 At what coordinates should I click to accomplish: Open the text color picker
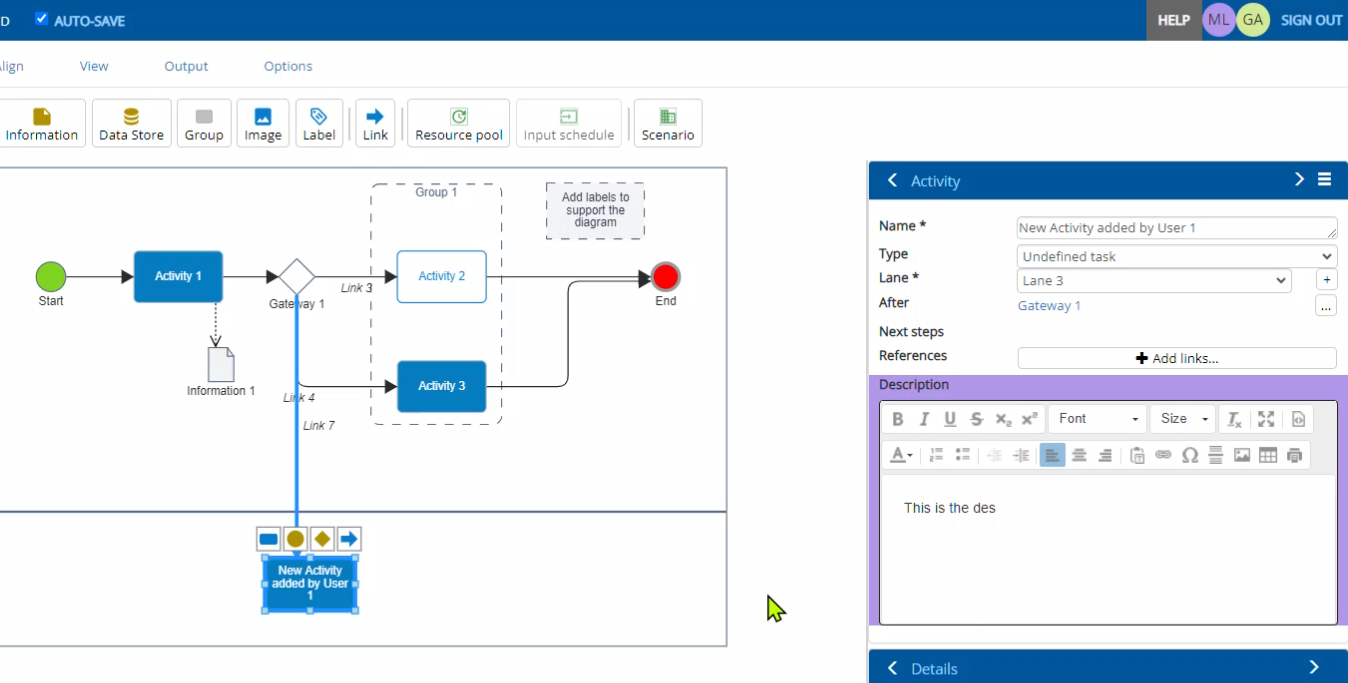click(901, 455)
